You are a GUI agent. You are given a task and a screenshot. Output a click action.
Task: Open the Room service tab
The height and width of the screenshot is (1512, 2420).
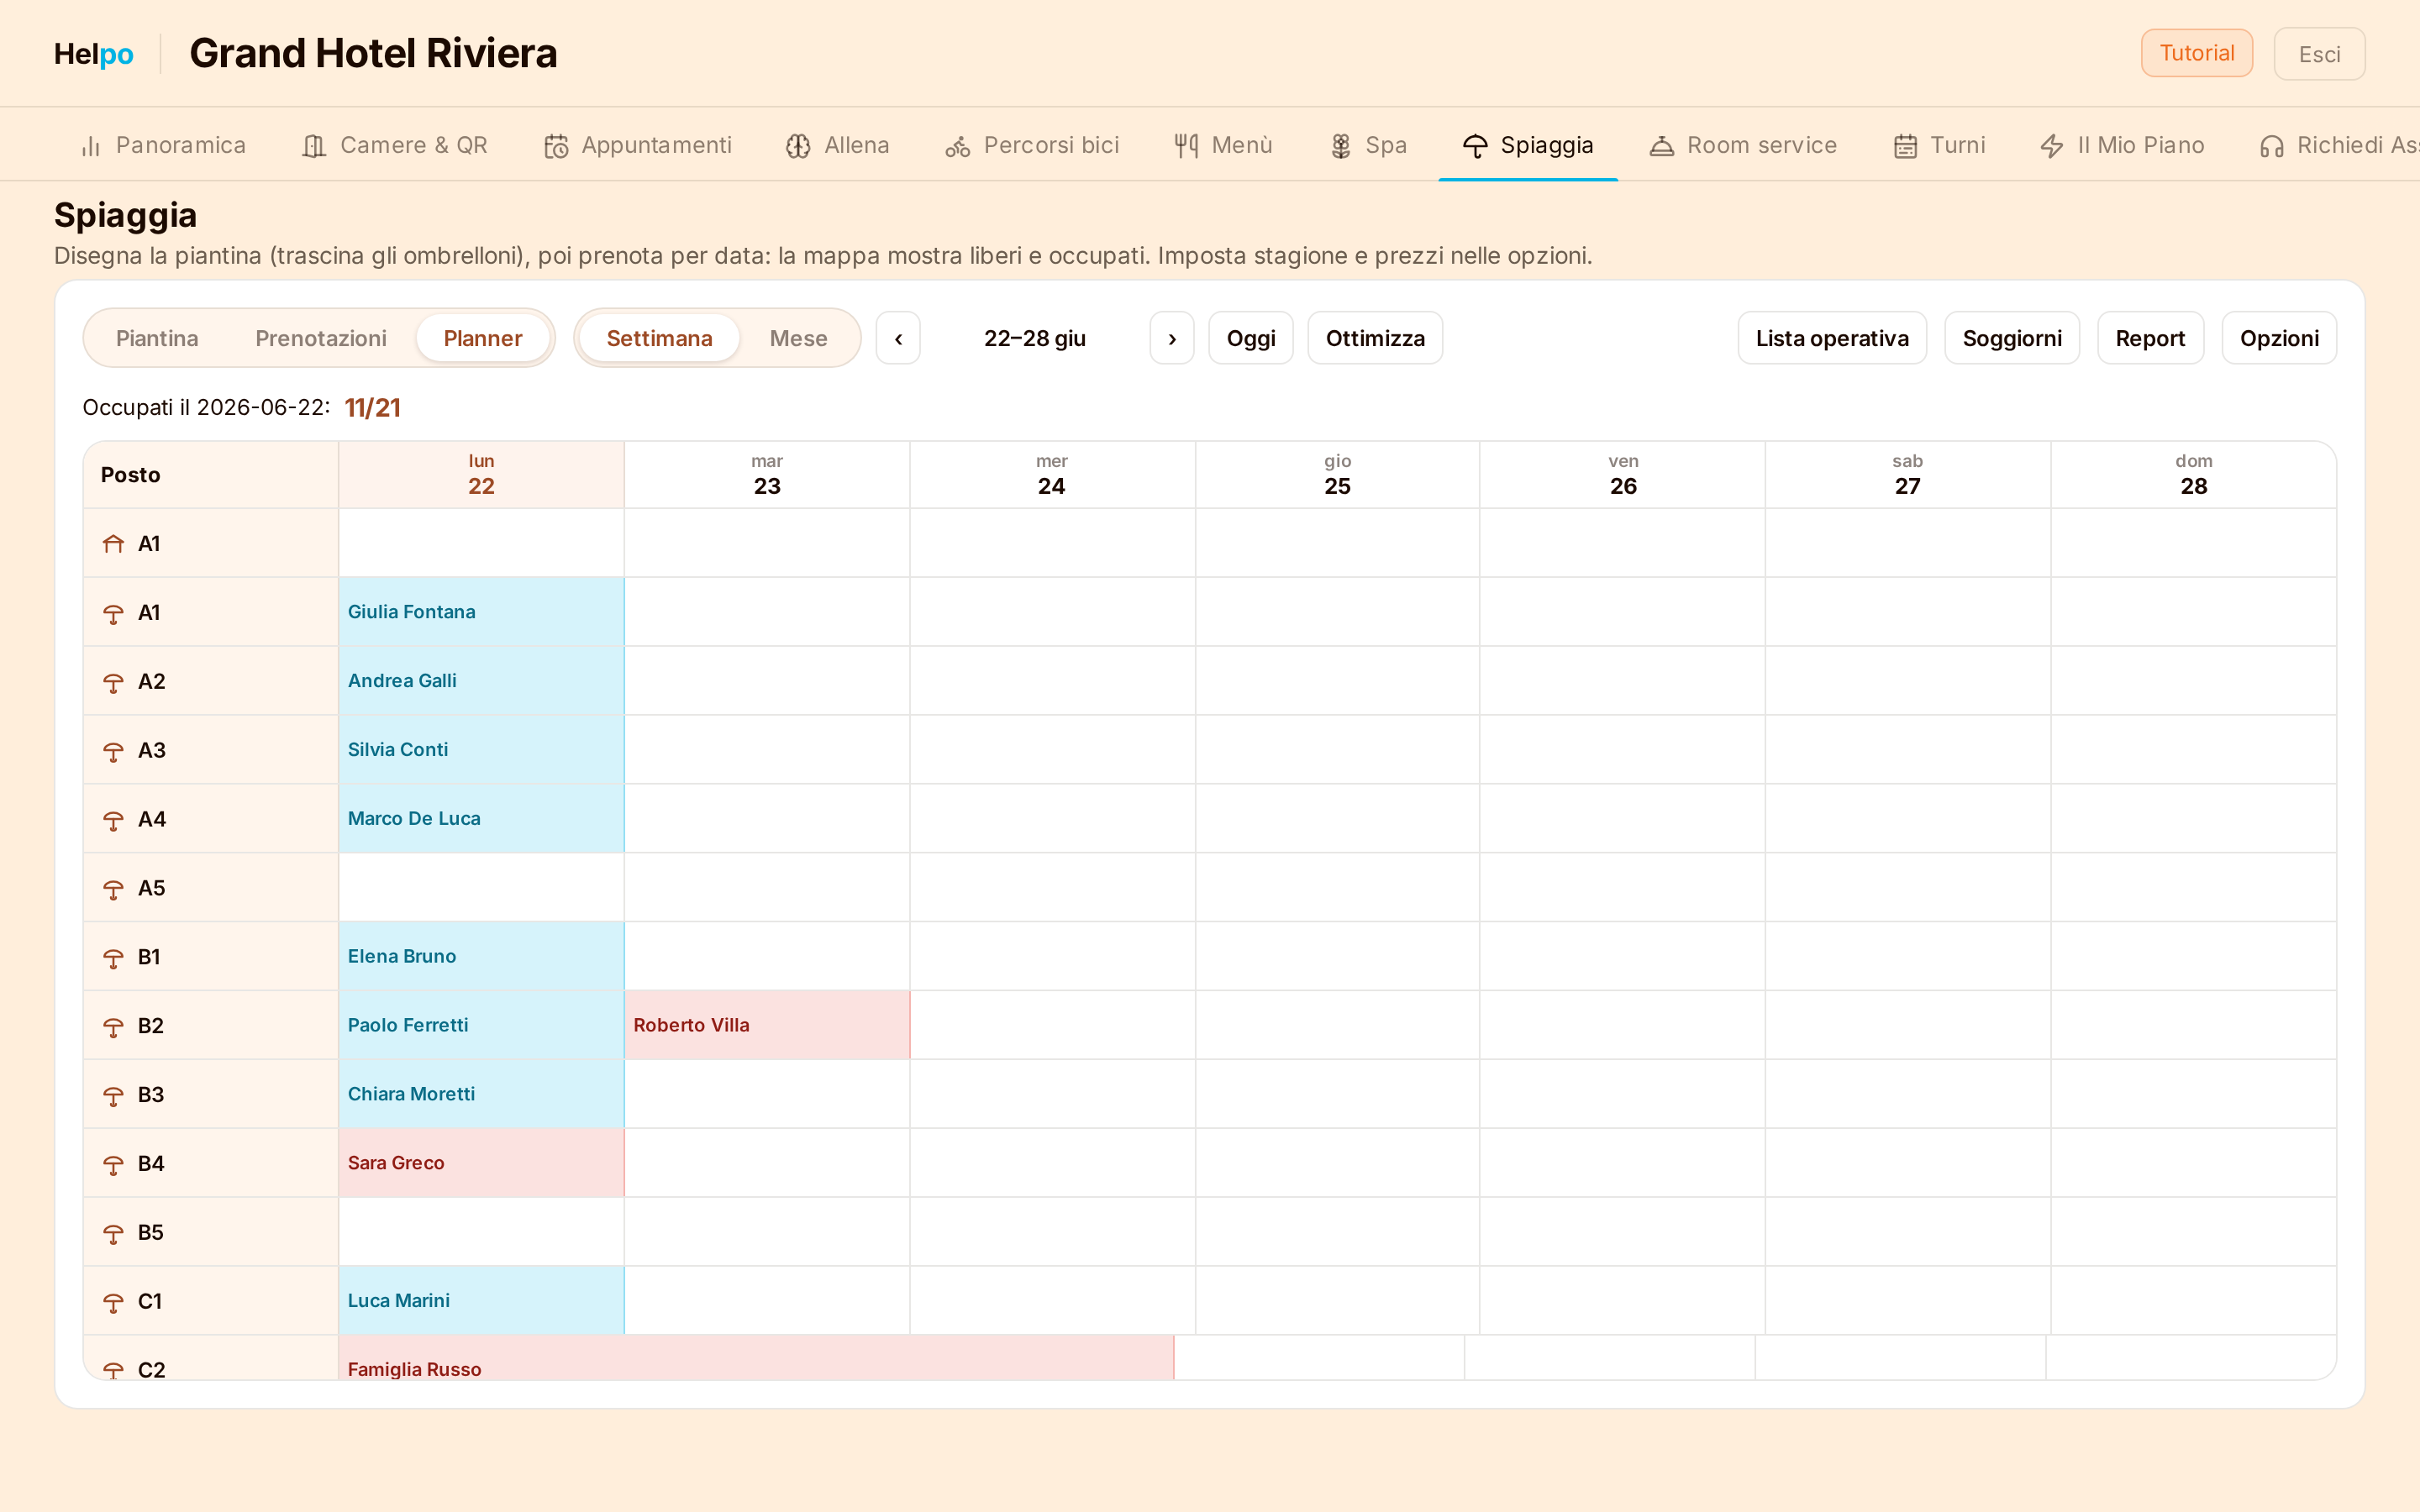coord(1743,146)
